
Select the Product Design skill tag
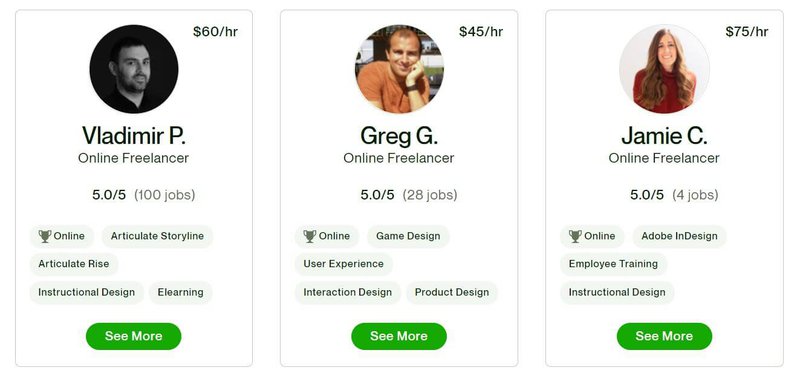click(452, 292)
